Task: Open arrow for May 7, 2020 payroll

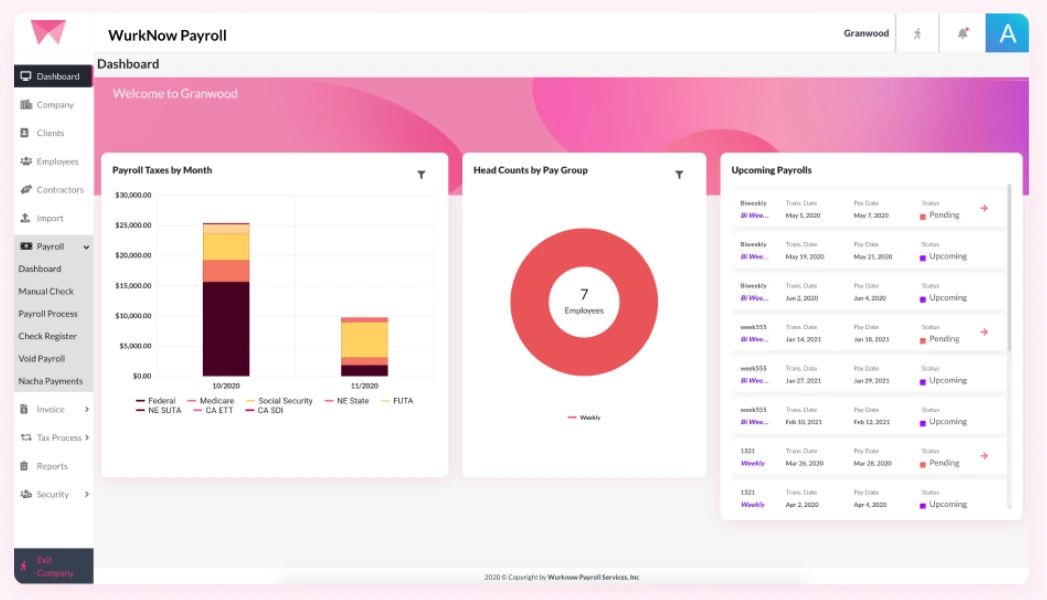Action: (x=984, y=208)
